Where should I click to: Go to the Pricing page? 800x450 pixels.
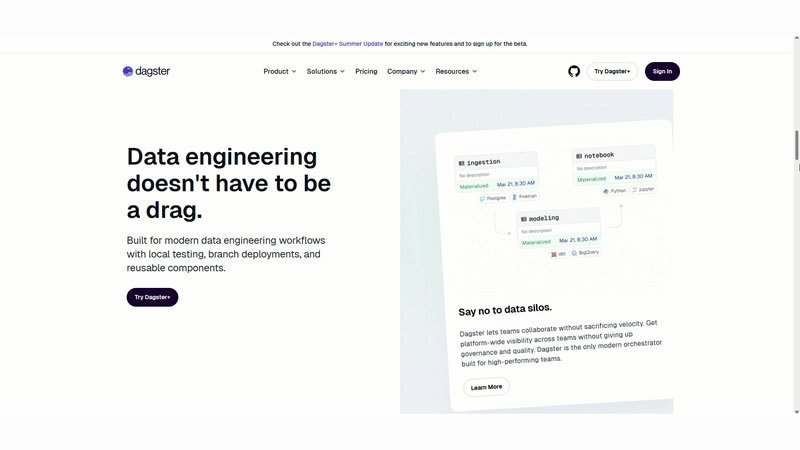[366, 71]
